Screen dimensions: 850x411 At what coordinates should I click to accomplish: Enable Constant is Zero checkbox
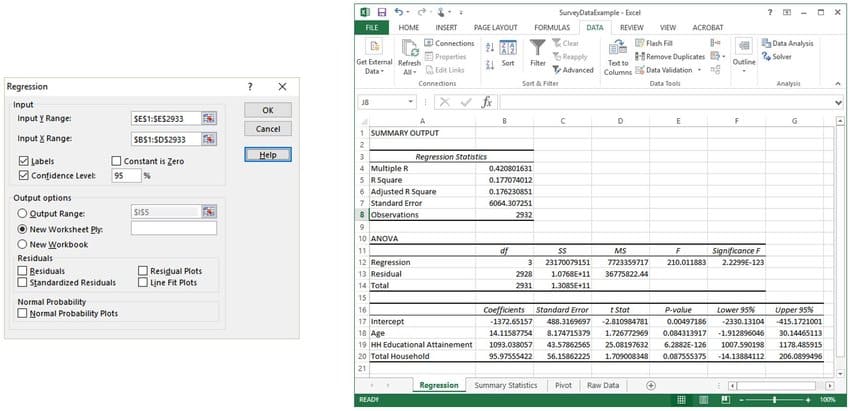tap(116, 161)
